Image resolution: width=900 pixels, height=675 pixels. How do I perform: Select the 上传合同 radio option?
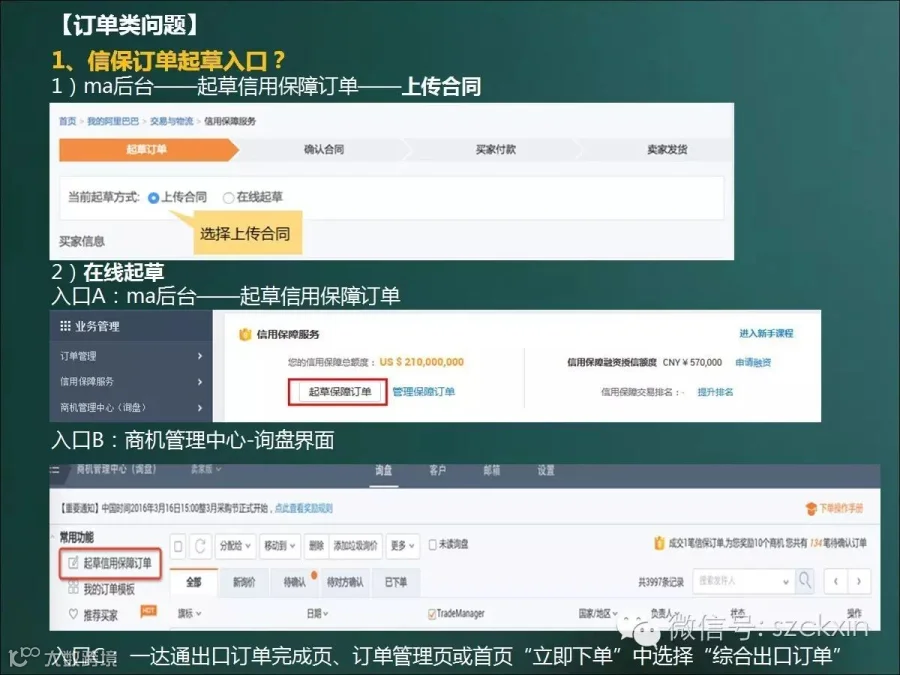(153, 198)
